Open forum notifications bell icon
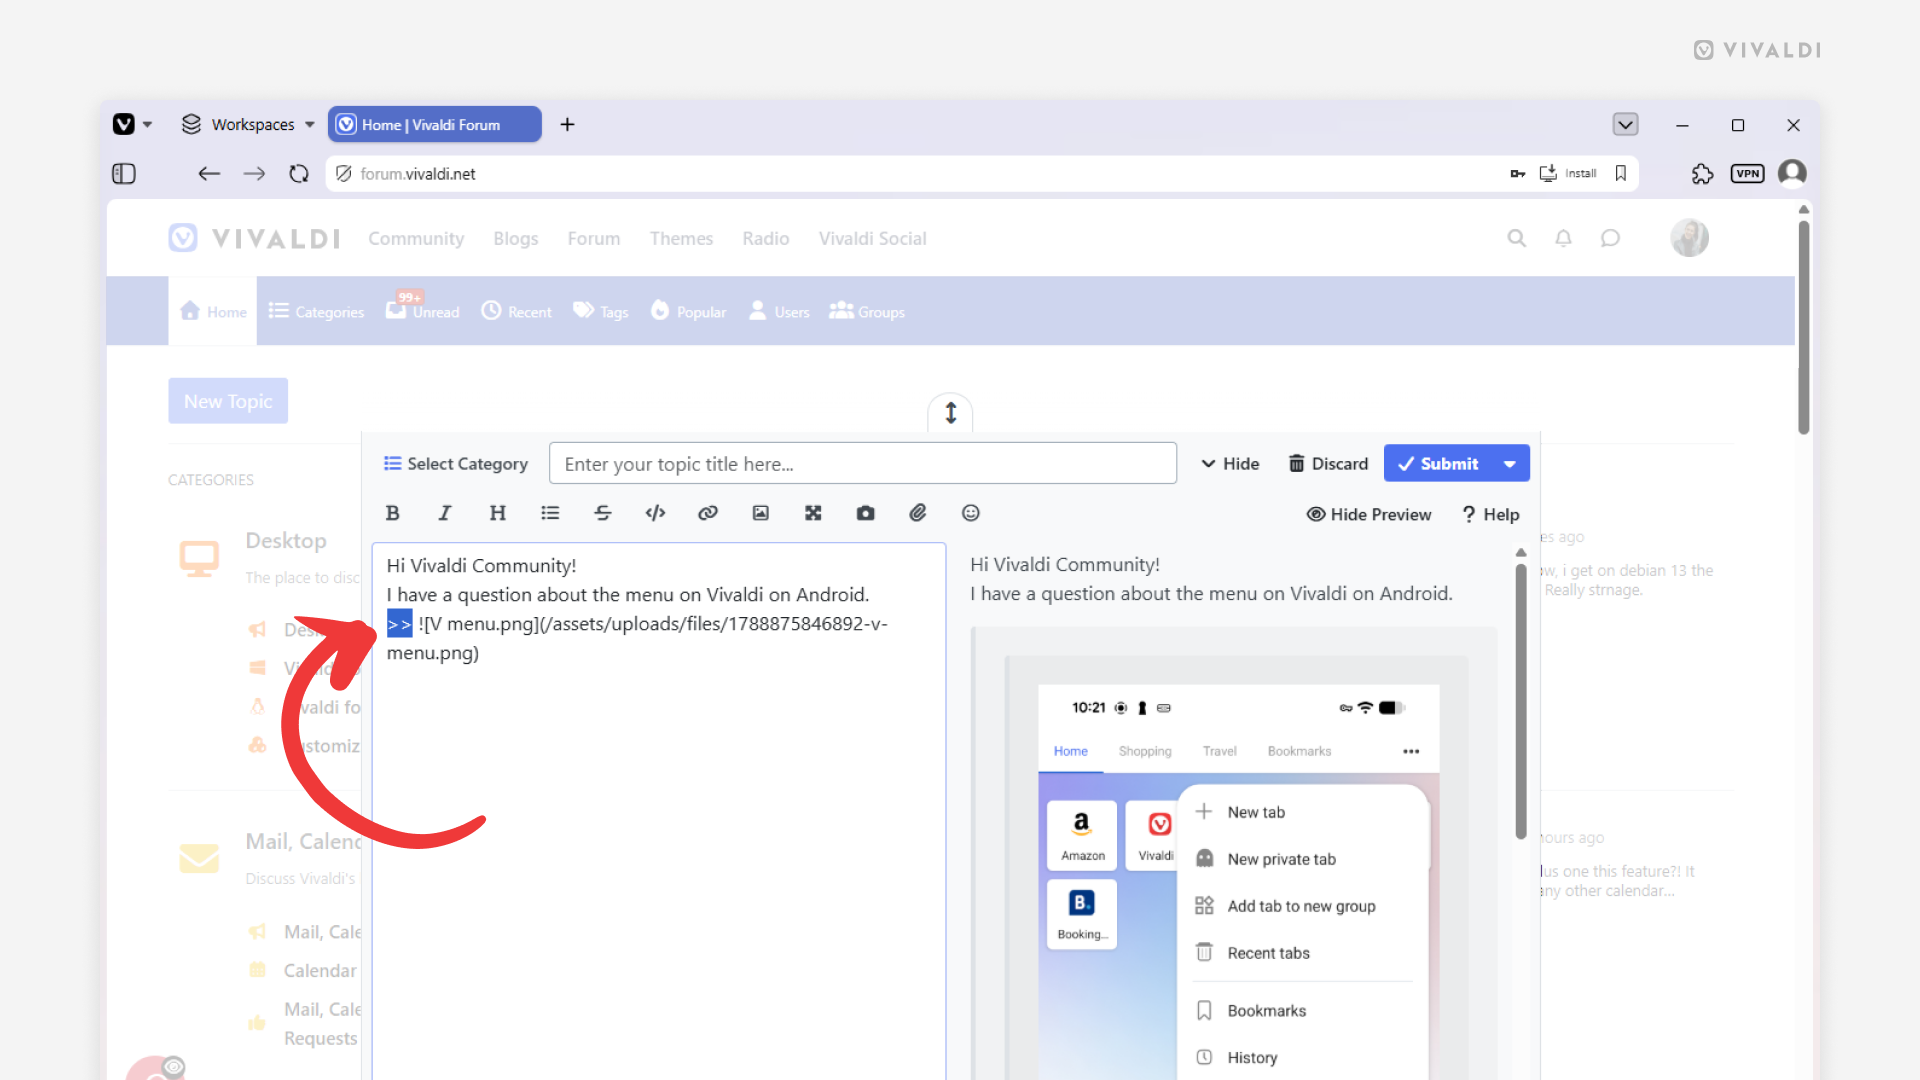 [1563, 238]
